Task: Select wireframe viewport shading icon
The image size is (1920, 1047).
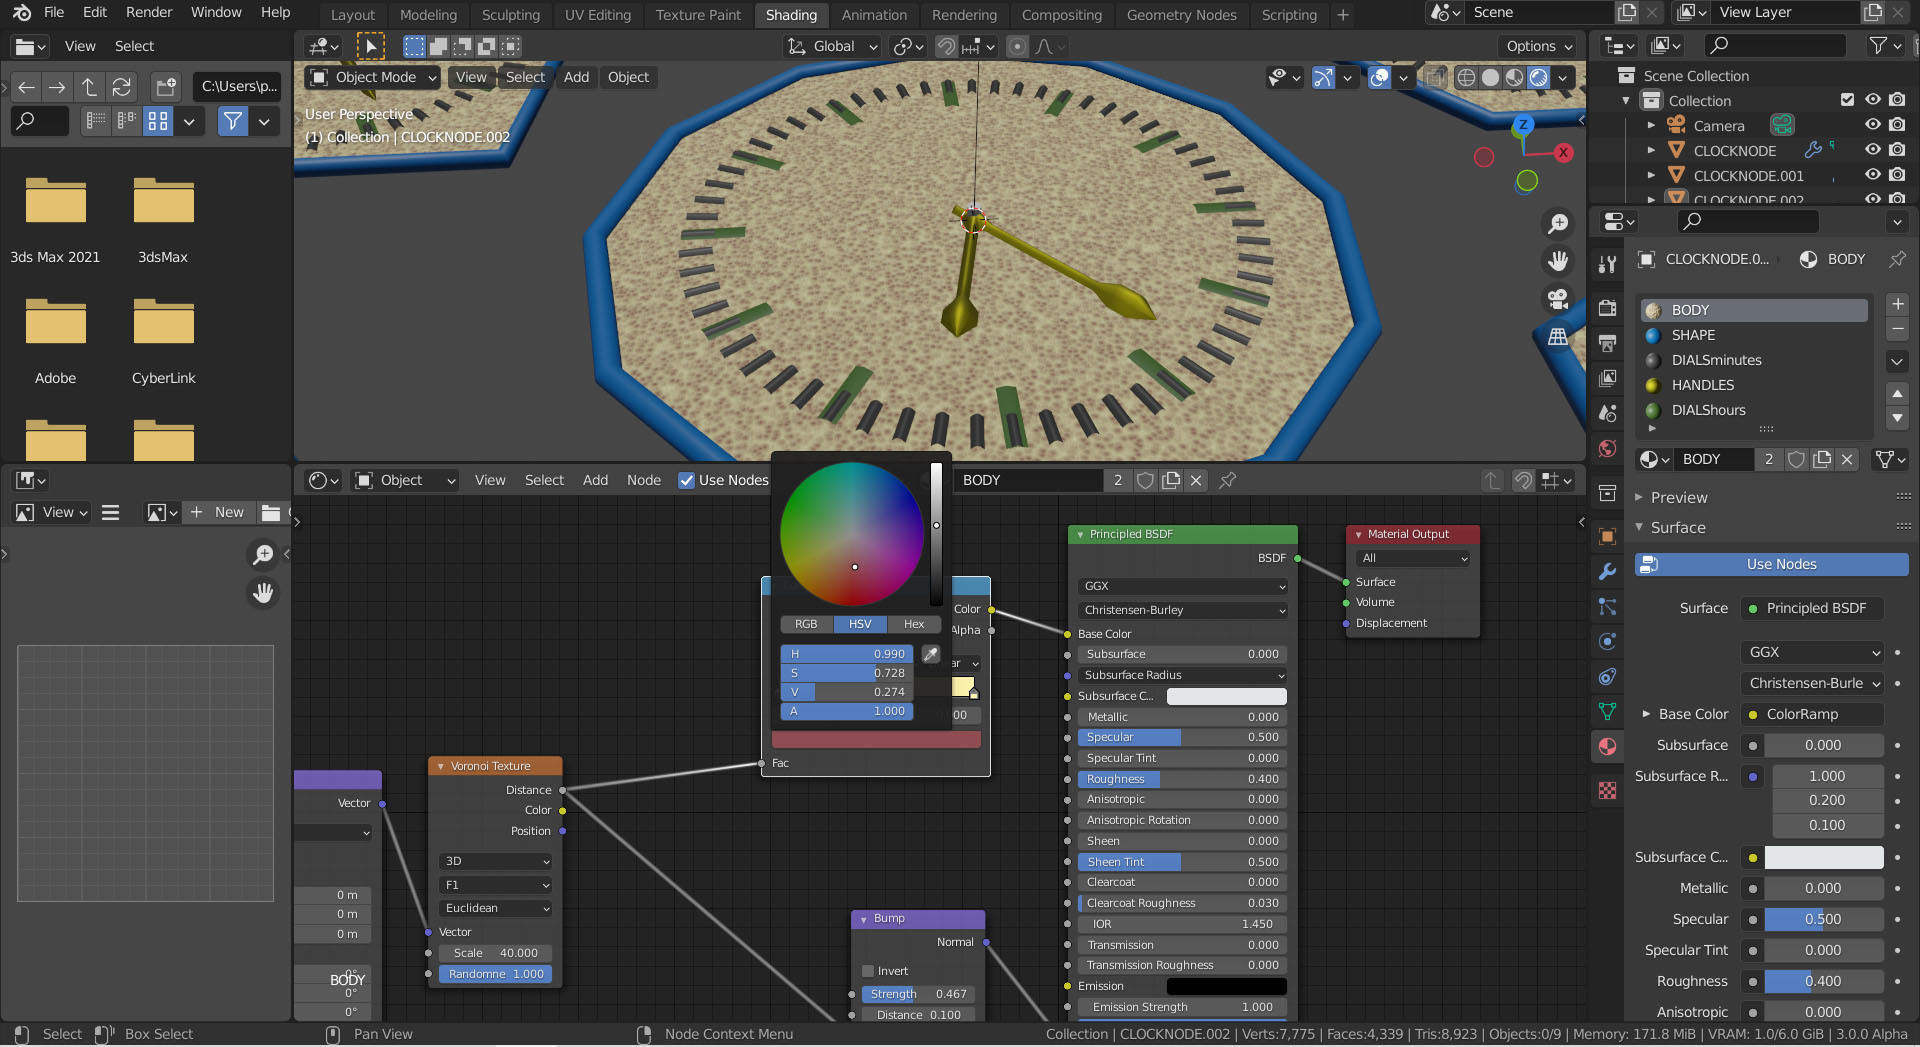Action: click(1466, 77)
